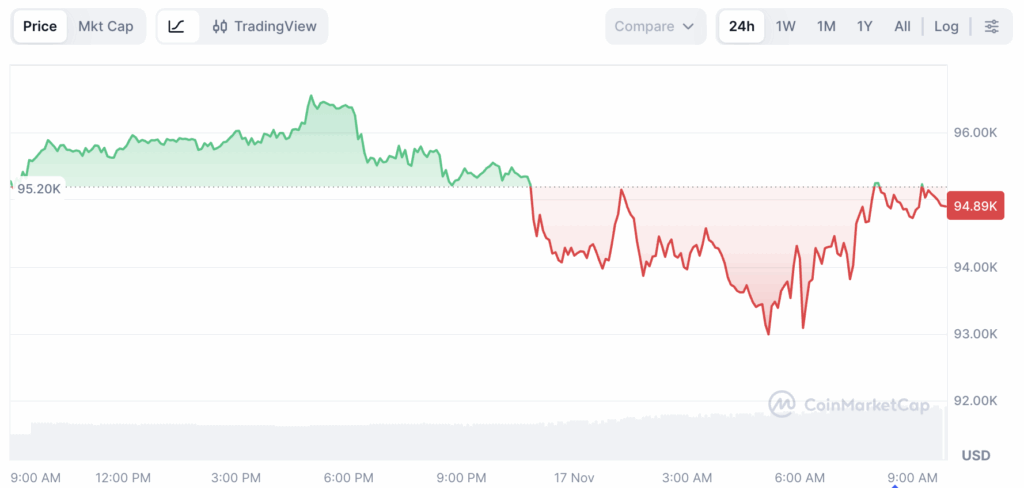Click the CoinMarketCap watermark logo
Viewport: 1024px width, 488px height.
[x=849, y=405]
